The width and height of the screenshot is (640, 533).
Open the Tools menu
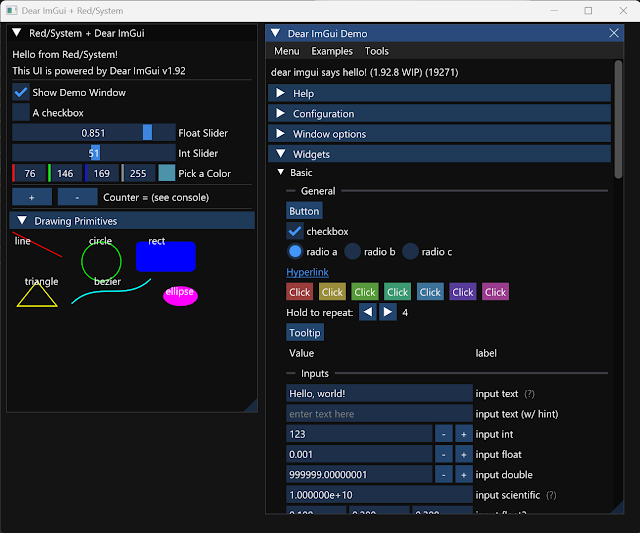point(377,51)
